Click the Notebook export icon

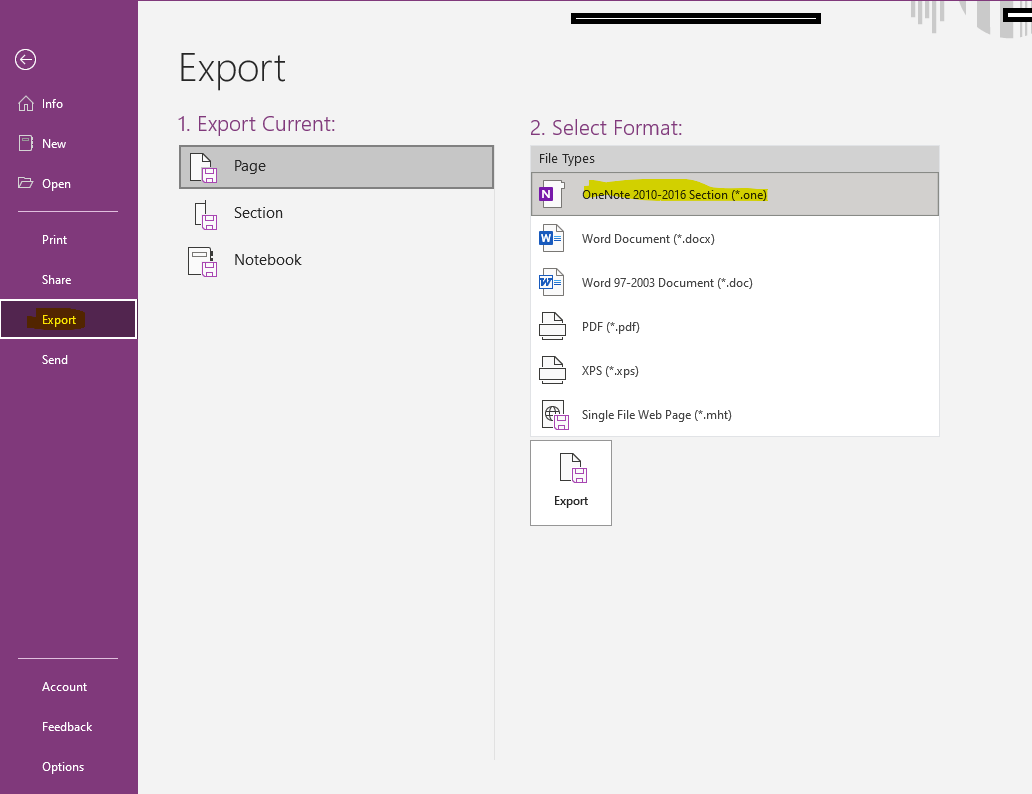coord(203,262)
